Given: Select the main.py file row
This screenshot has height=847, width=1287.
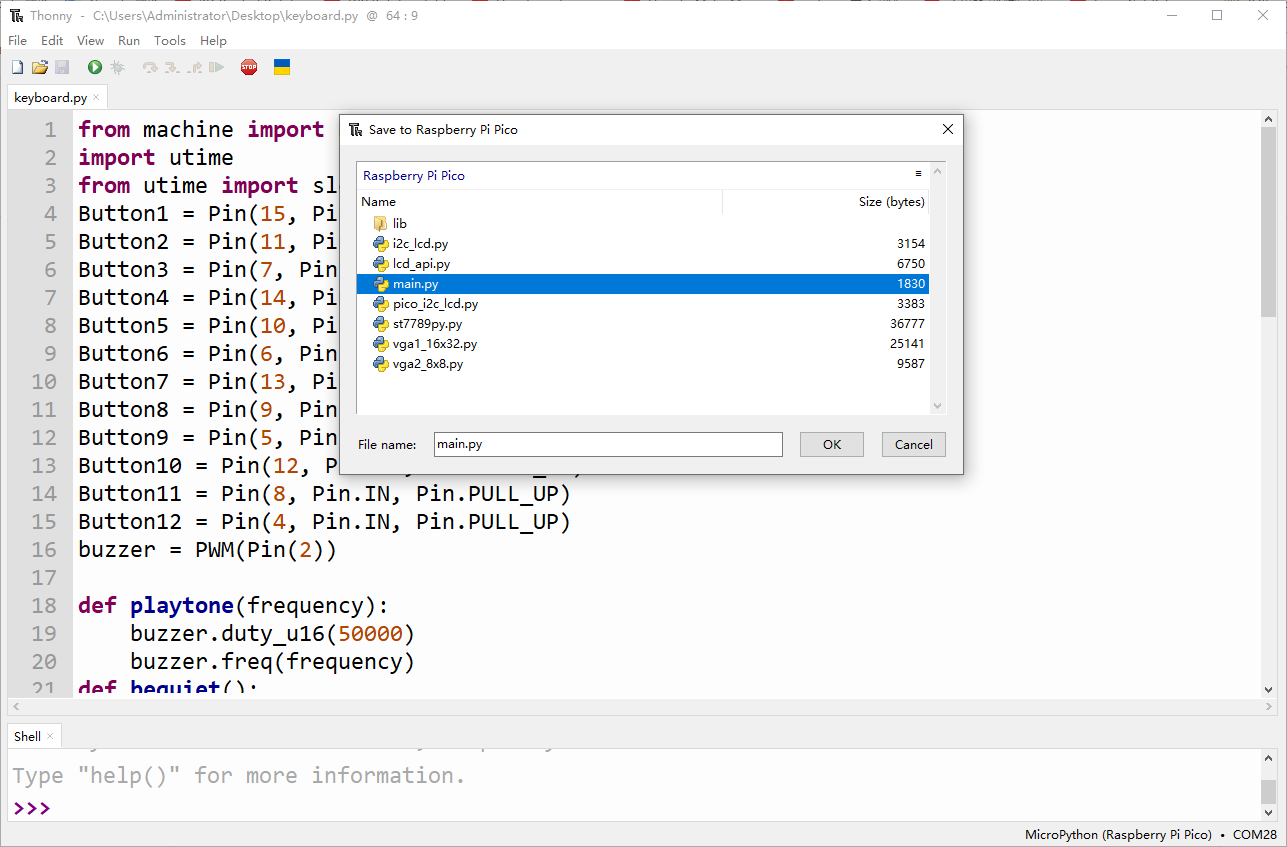Looking at the screenshot, I should tap(643, 283).
